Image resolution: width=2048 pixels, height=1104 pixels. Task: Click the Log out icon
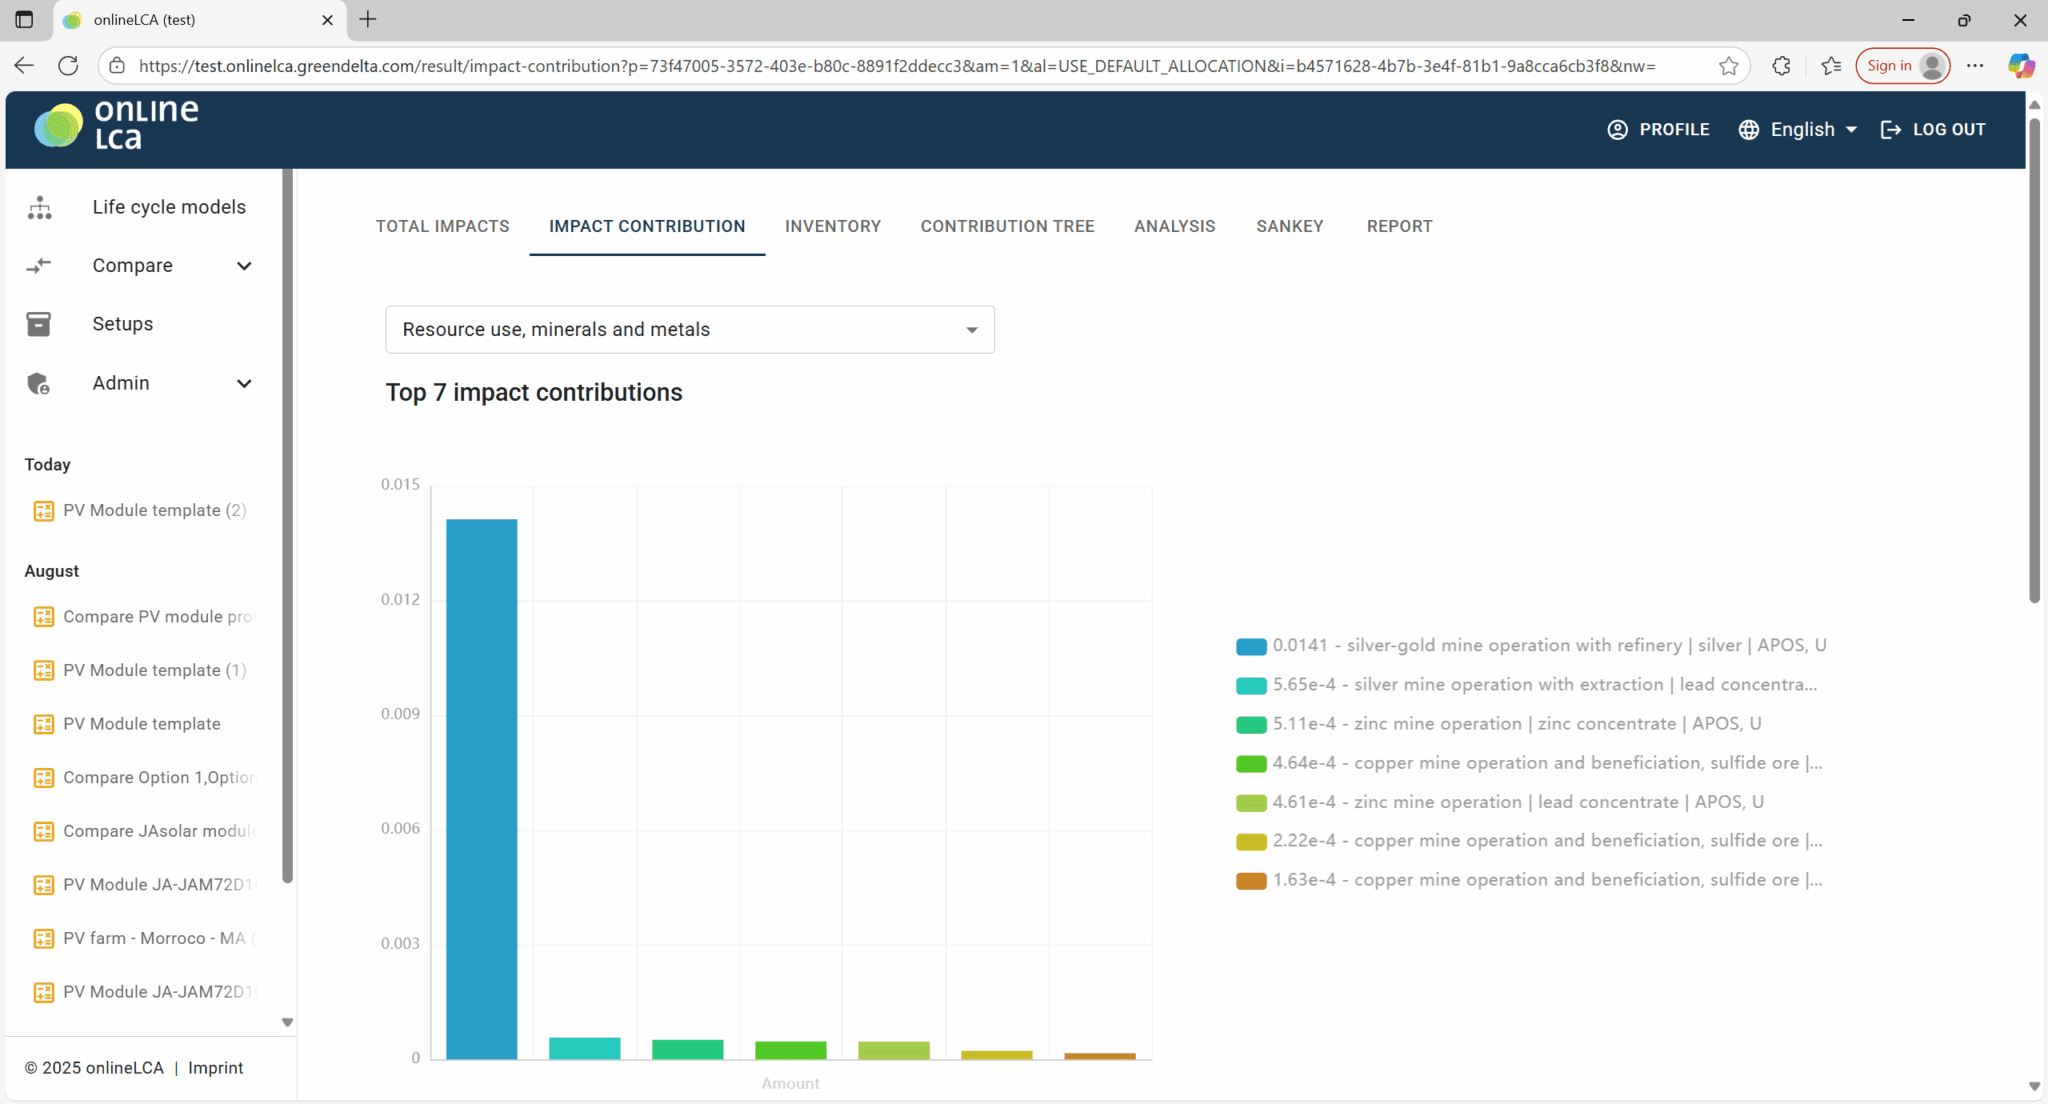coord(1890,130)
